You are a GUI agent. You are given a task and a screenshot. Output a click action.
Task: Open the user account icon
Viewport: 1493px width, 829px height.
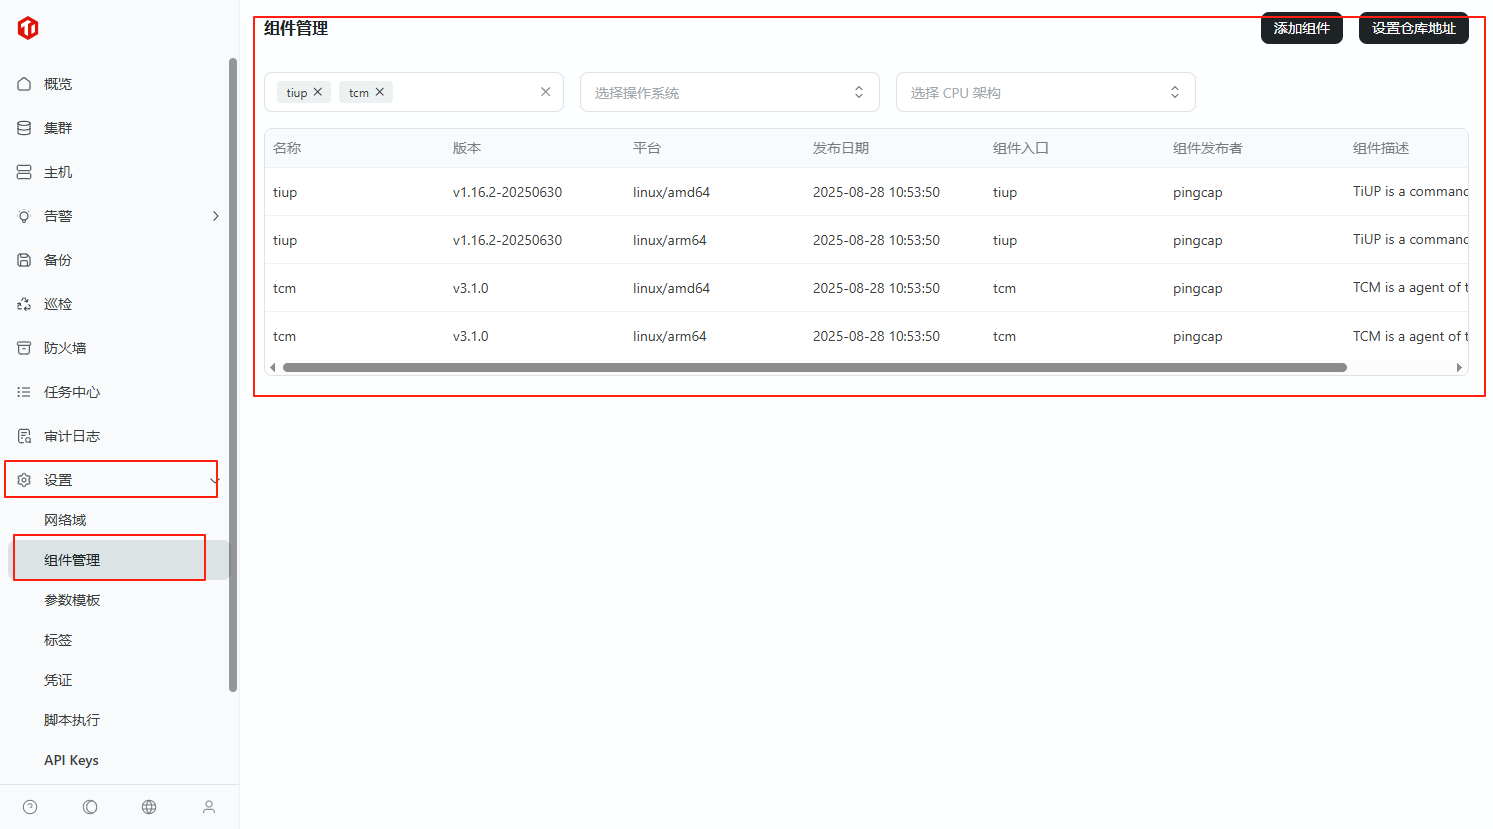[x=209, y=807]
